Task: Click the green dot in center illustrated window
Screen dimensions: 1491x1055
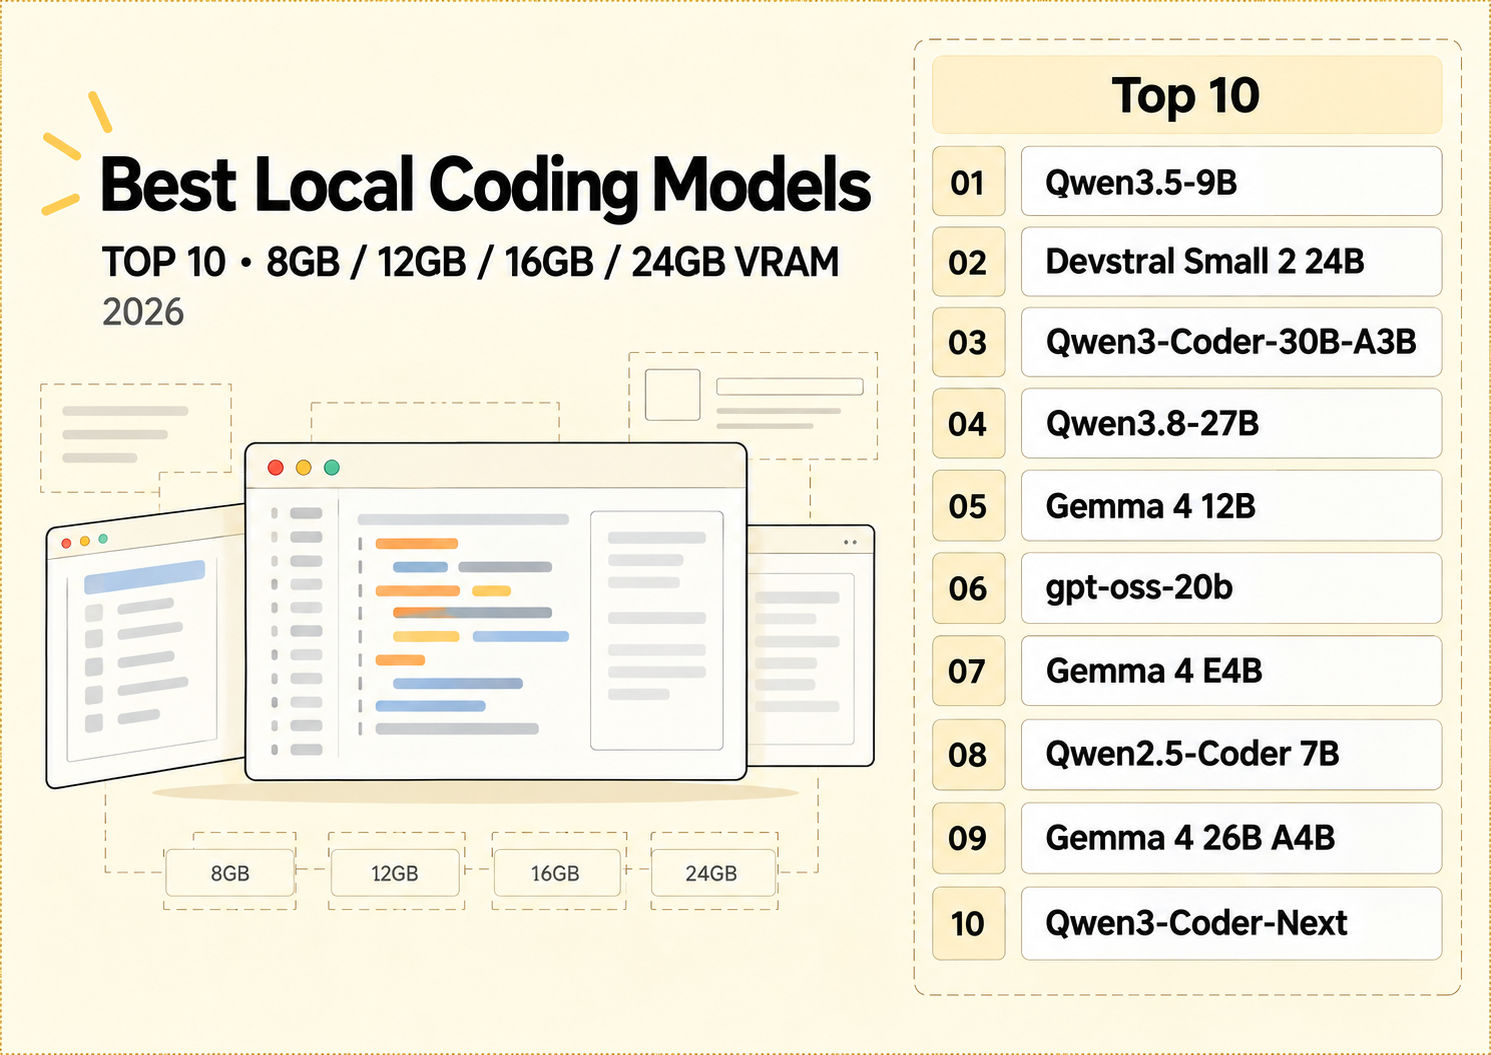Action: click(x=332, y=468)
